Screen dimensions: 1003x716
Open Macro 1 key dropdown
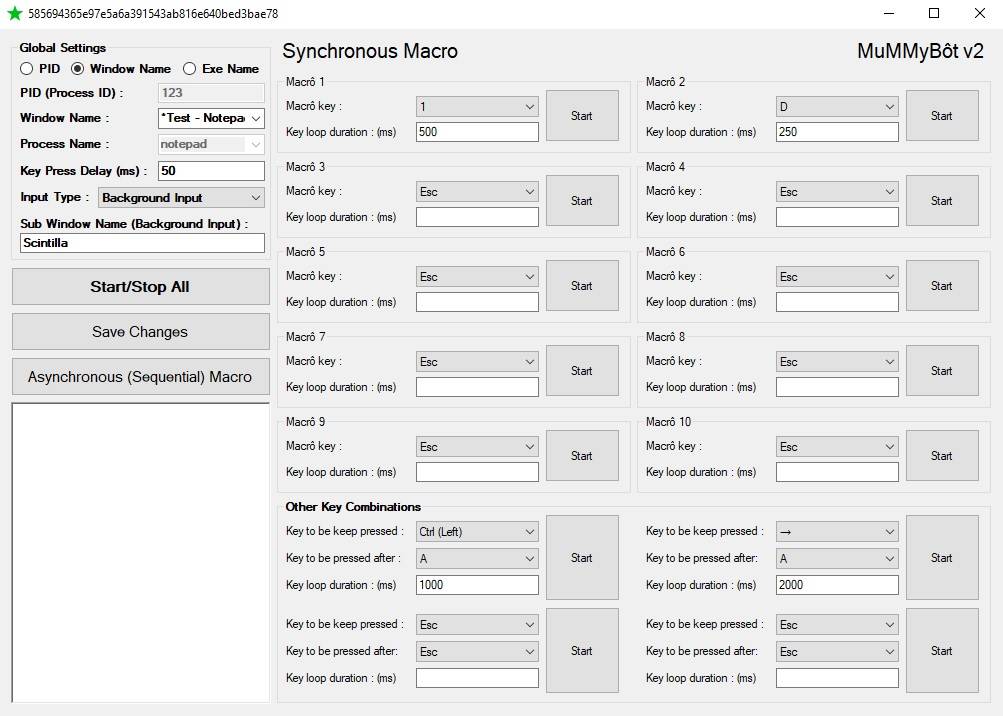click(x=529, y=107)
